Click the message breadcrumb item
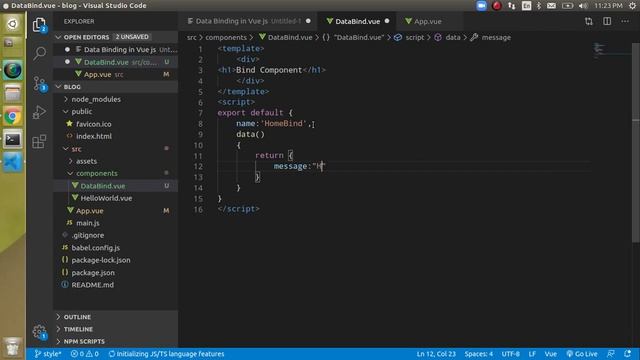This screenshot has width=640, height=360. [x=496, y=38]
